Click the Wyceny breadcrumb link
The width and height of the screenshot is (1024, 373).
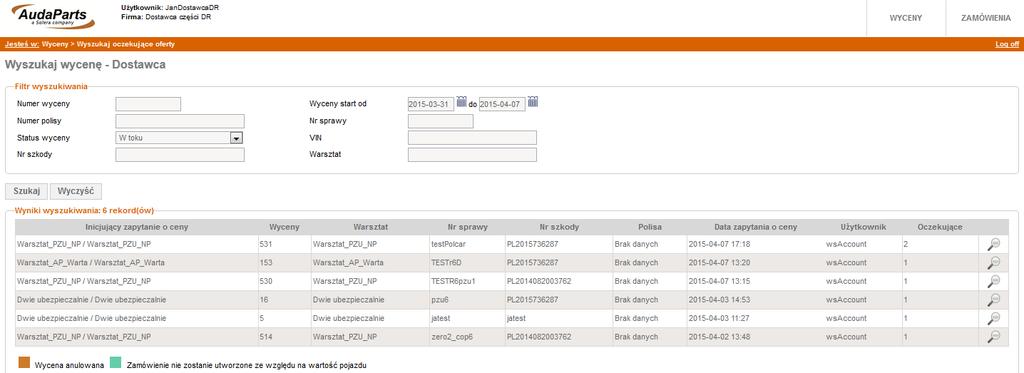tap(55, 44)
